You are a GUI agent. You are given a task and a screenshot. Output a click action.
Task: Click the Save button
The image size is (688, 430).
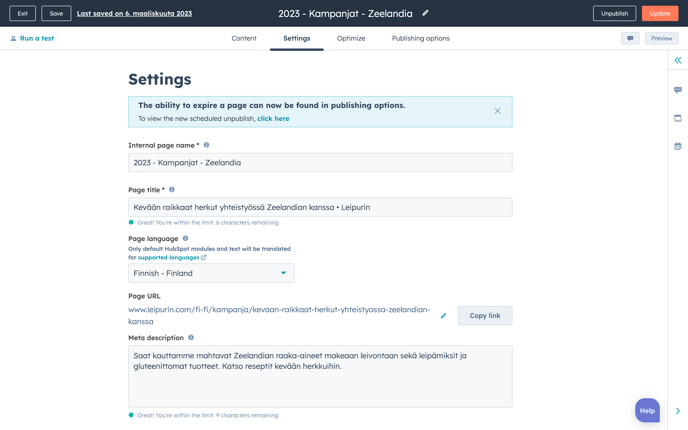(x=56, y=13)
